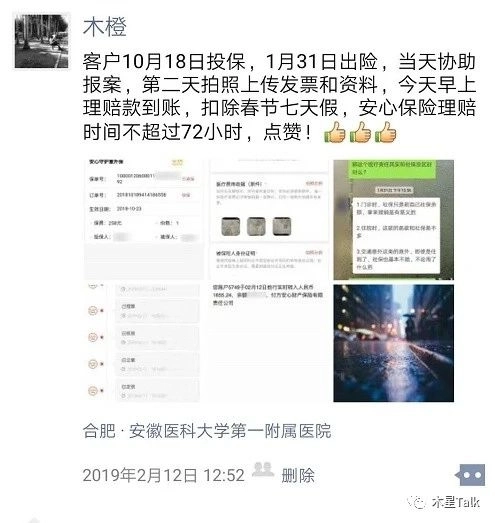This screenshot has height=523, width=495.
Task: Tap the visibility group people icon
Action: pos(263,469)
